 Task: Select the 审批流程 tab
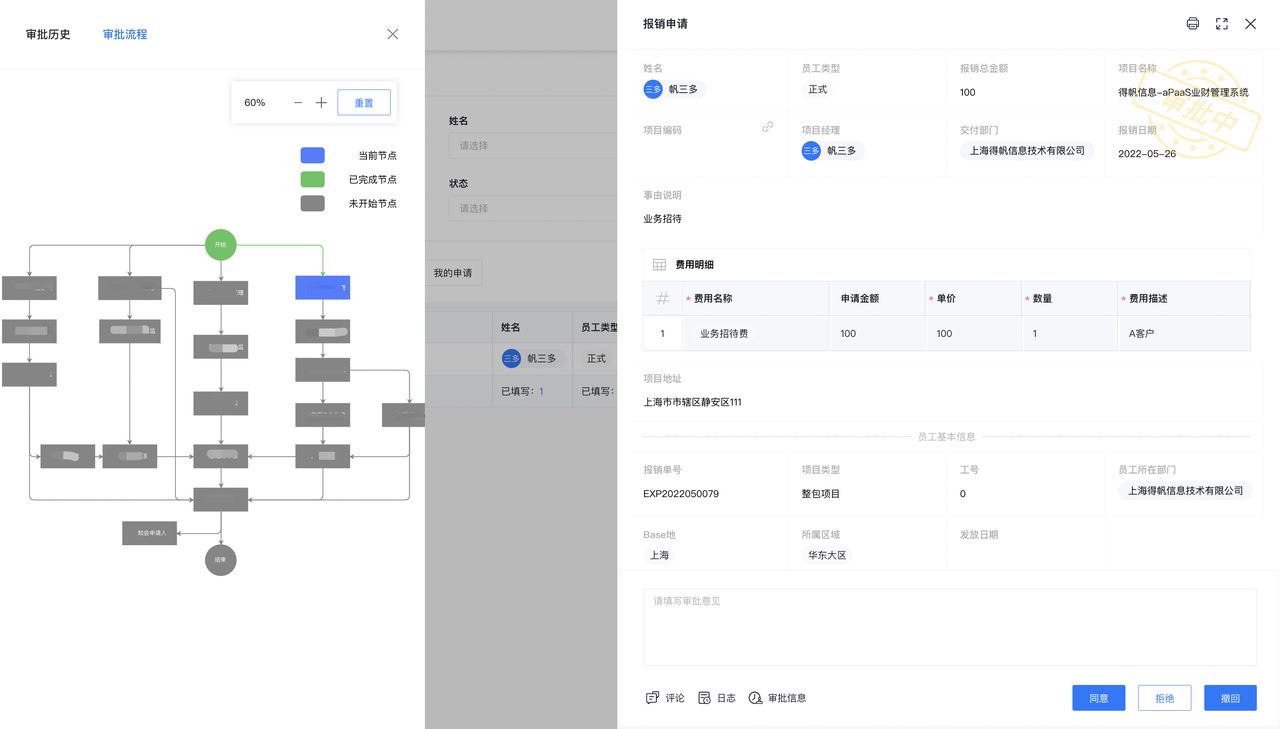point(125,34)
